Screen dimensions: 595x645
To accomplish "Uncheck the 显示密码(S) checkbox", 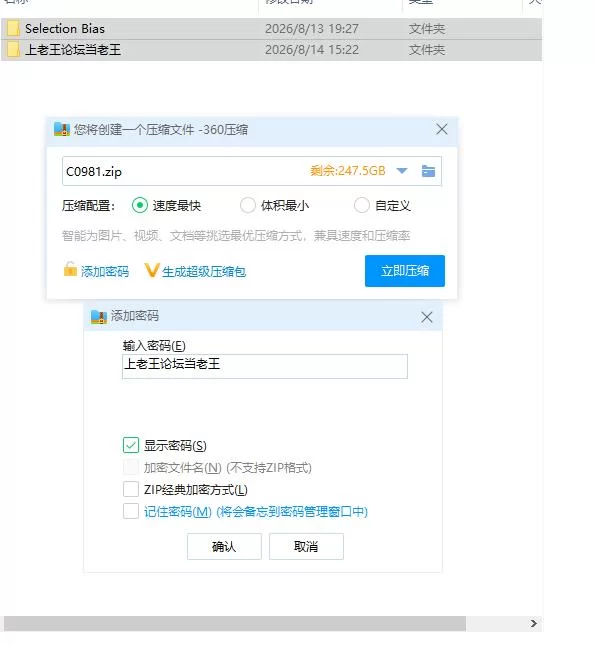I will coord(131,445).
